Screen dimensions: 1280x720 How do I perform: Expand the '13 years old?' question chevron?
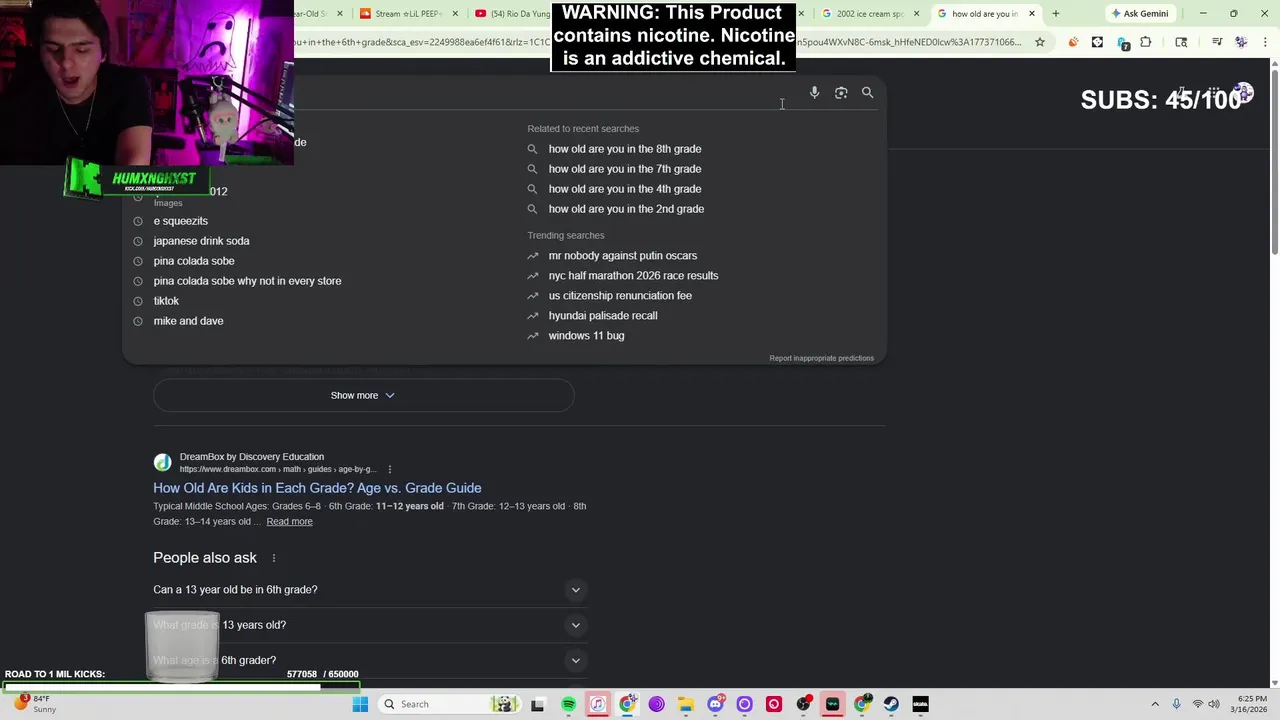pos(575,625)
